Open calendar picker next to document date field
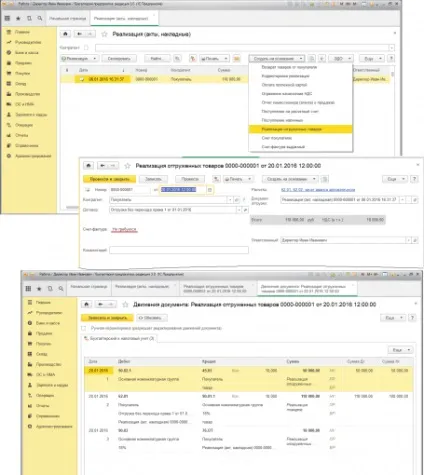Viewport: 424px width, 475px height. click(210, 190)
